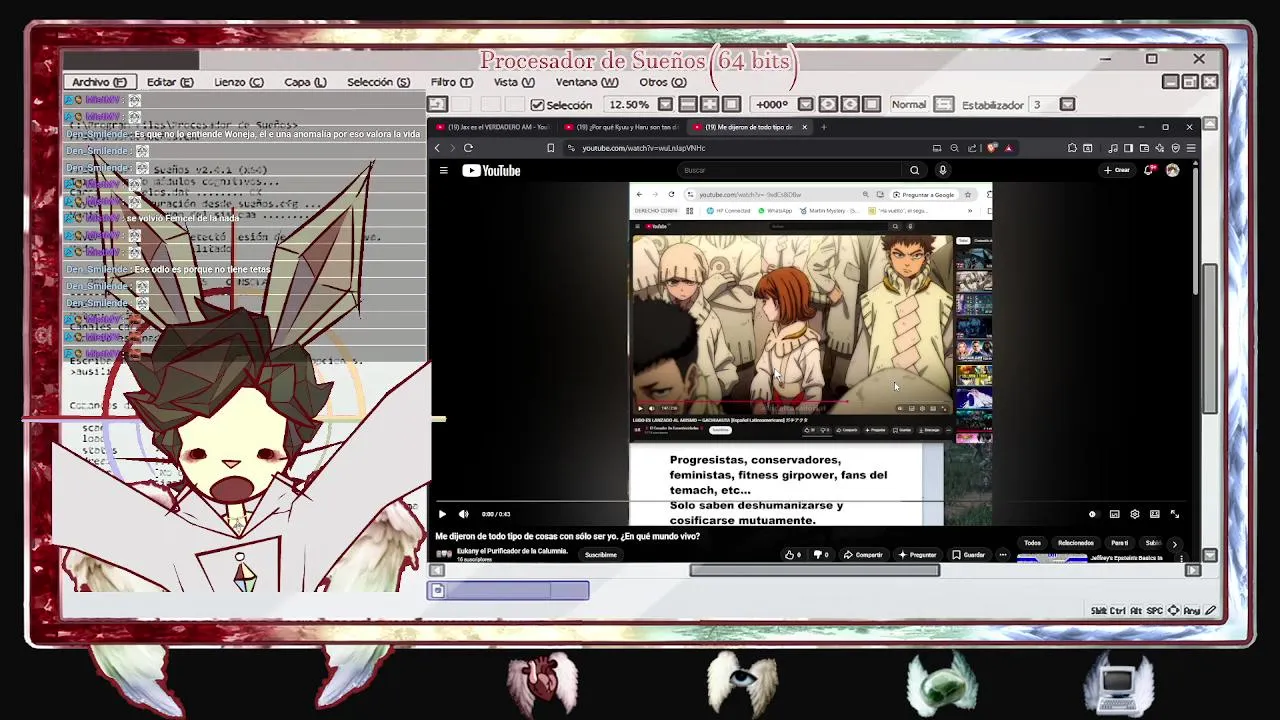This screenshot has height=720, width=1280.
Task: Click the YouTube Buscar search field
Action: coord(788,170)
